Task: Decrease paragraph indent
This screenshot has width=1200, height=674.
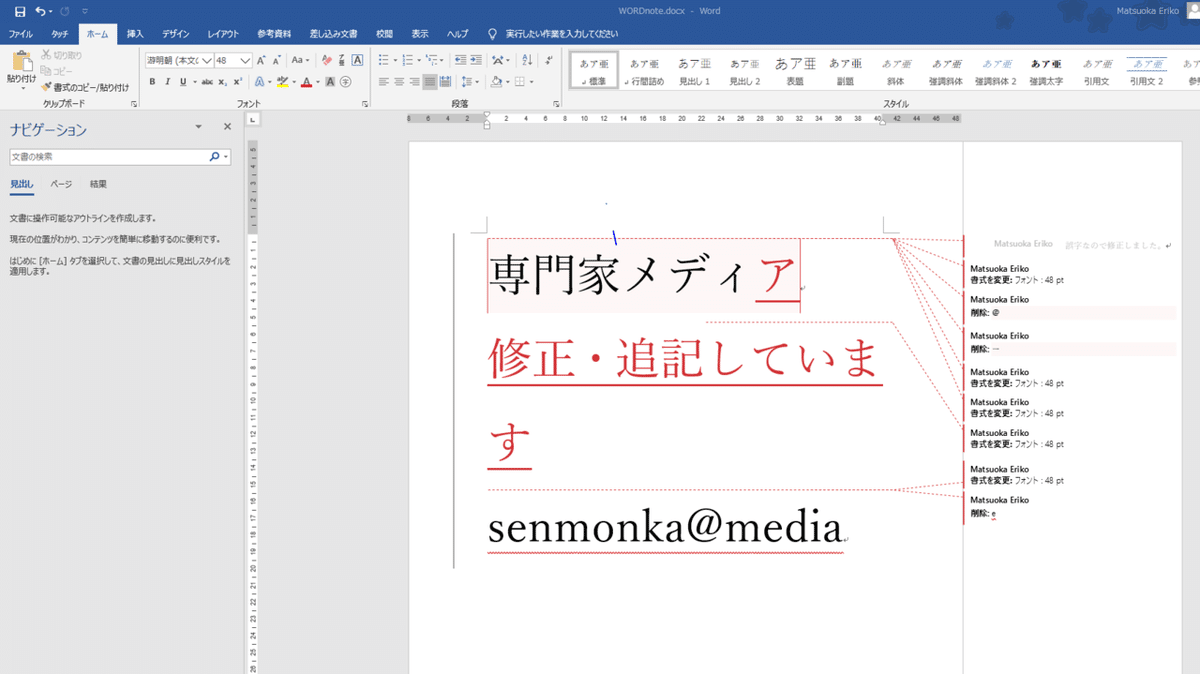Action: (461, 60)
